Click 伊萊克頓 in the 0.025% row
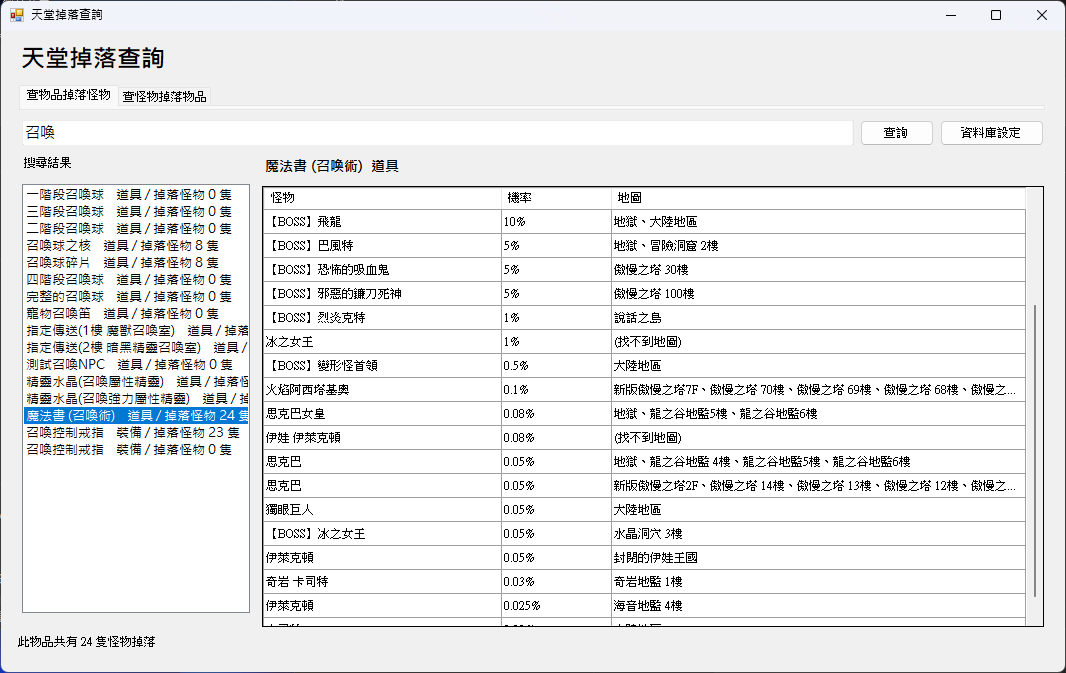The height and width of the screenshot is (673, 1066). tap(383, 606)
